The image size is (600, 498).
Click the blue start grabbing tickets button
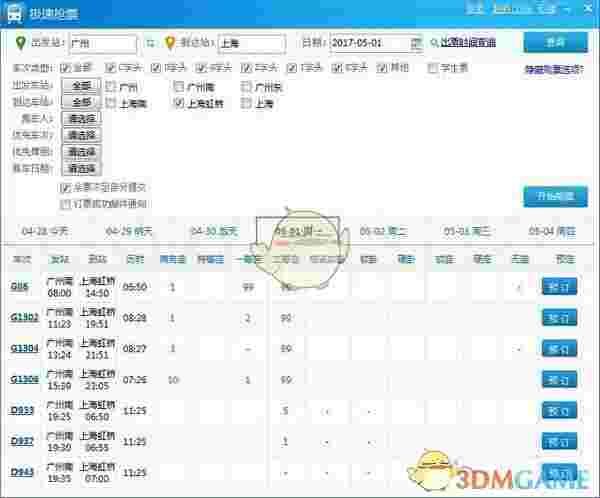click(555, 196)
